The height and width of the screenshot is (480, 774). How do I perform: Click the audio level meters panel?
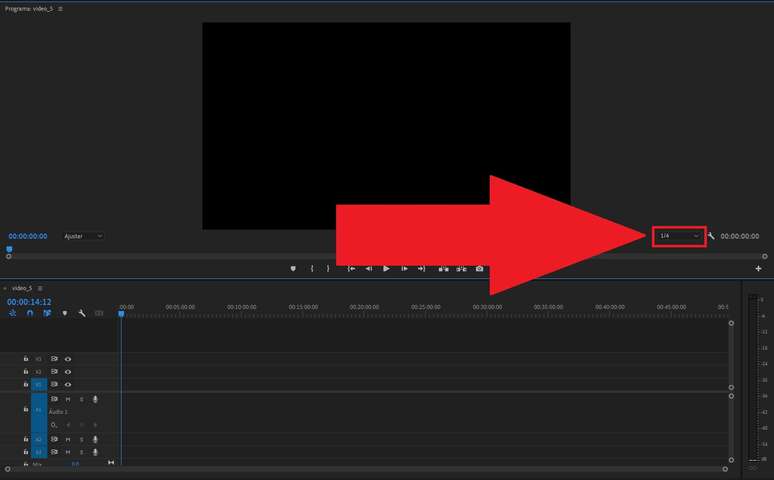[753, 378]
